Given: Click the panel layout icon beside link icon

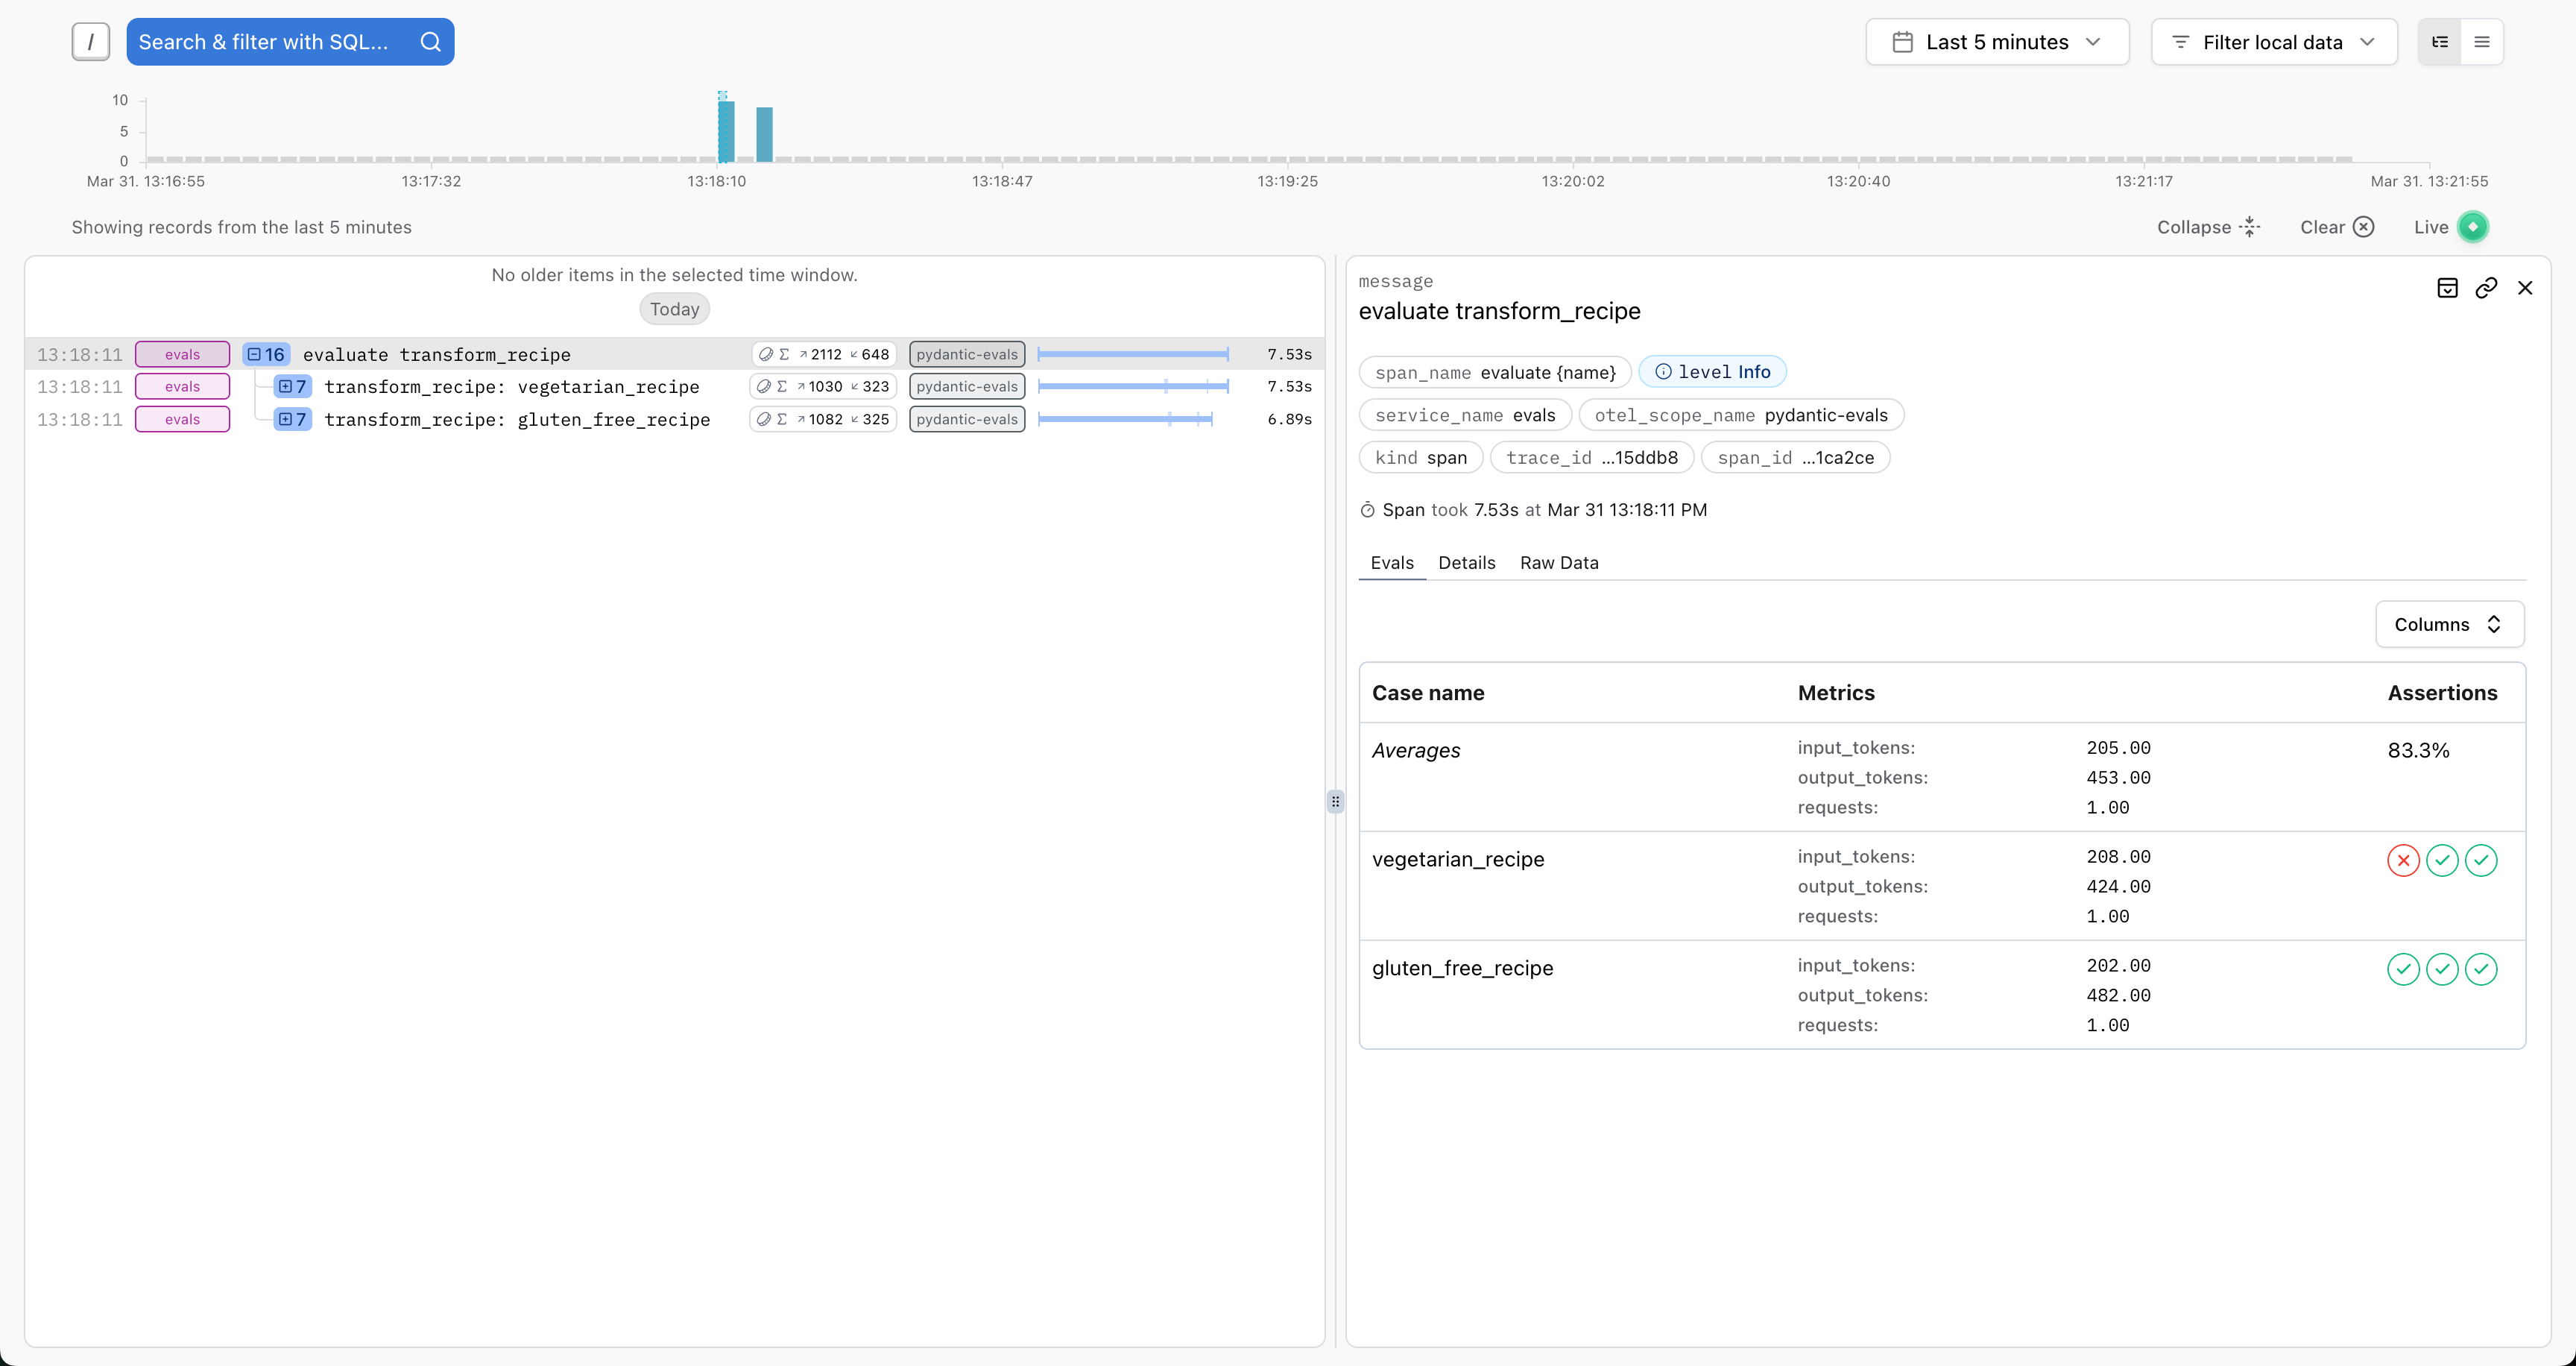Looking at the screenshot, I should pyautogui.click(x=2447, y=288).
